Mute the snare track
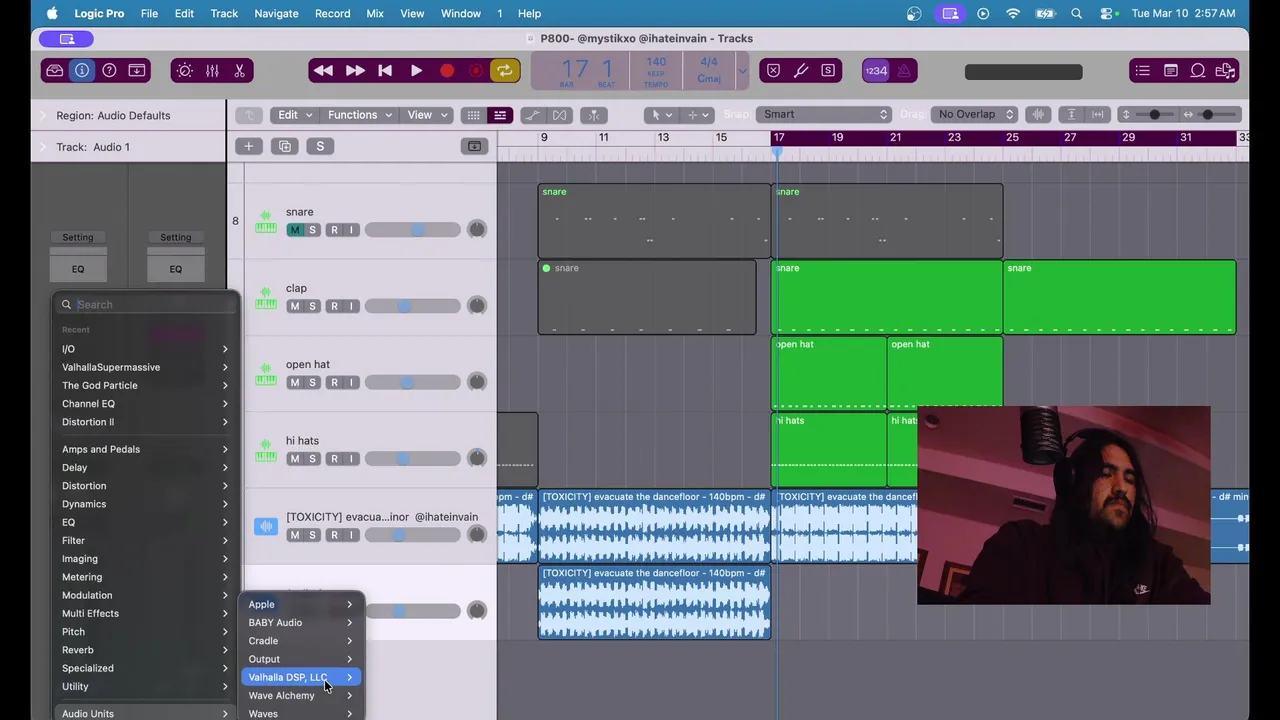This screenshot has width=1280, height=720. (294, 230)
